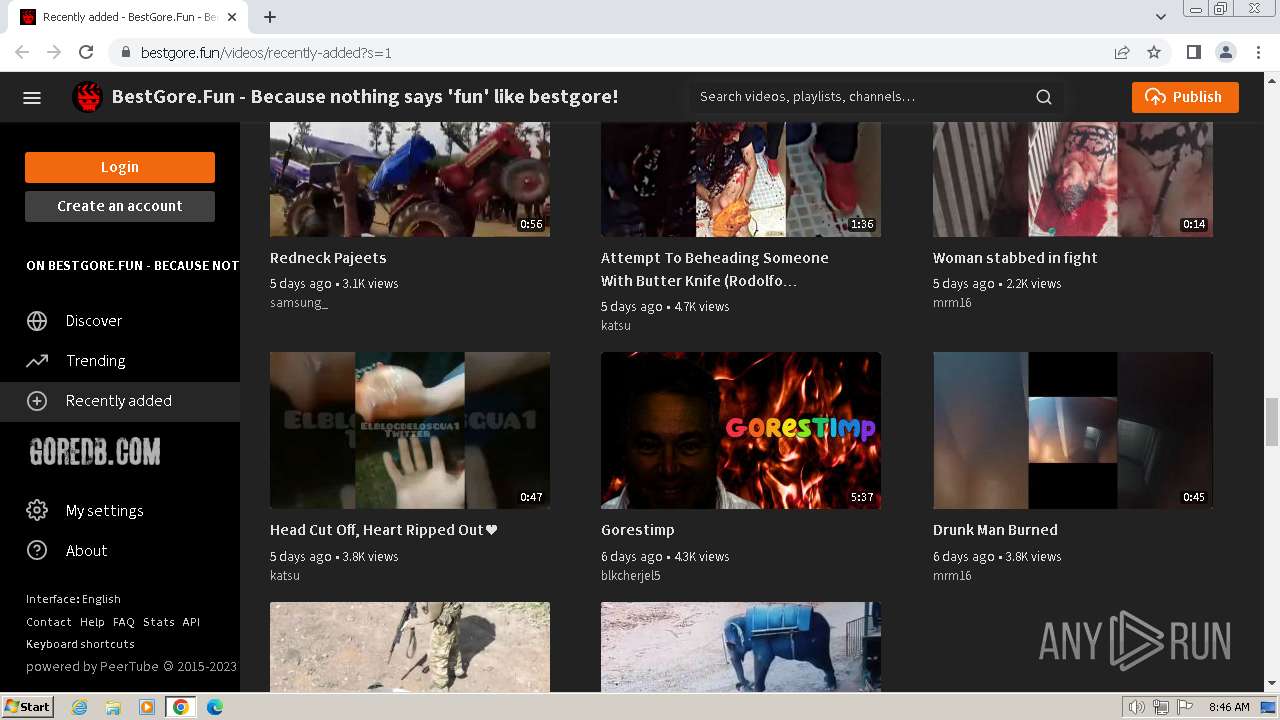Screen dimensions: 1280x720
Task: Open the Stats link
Action: [x=159, y=622]
